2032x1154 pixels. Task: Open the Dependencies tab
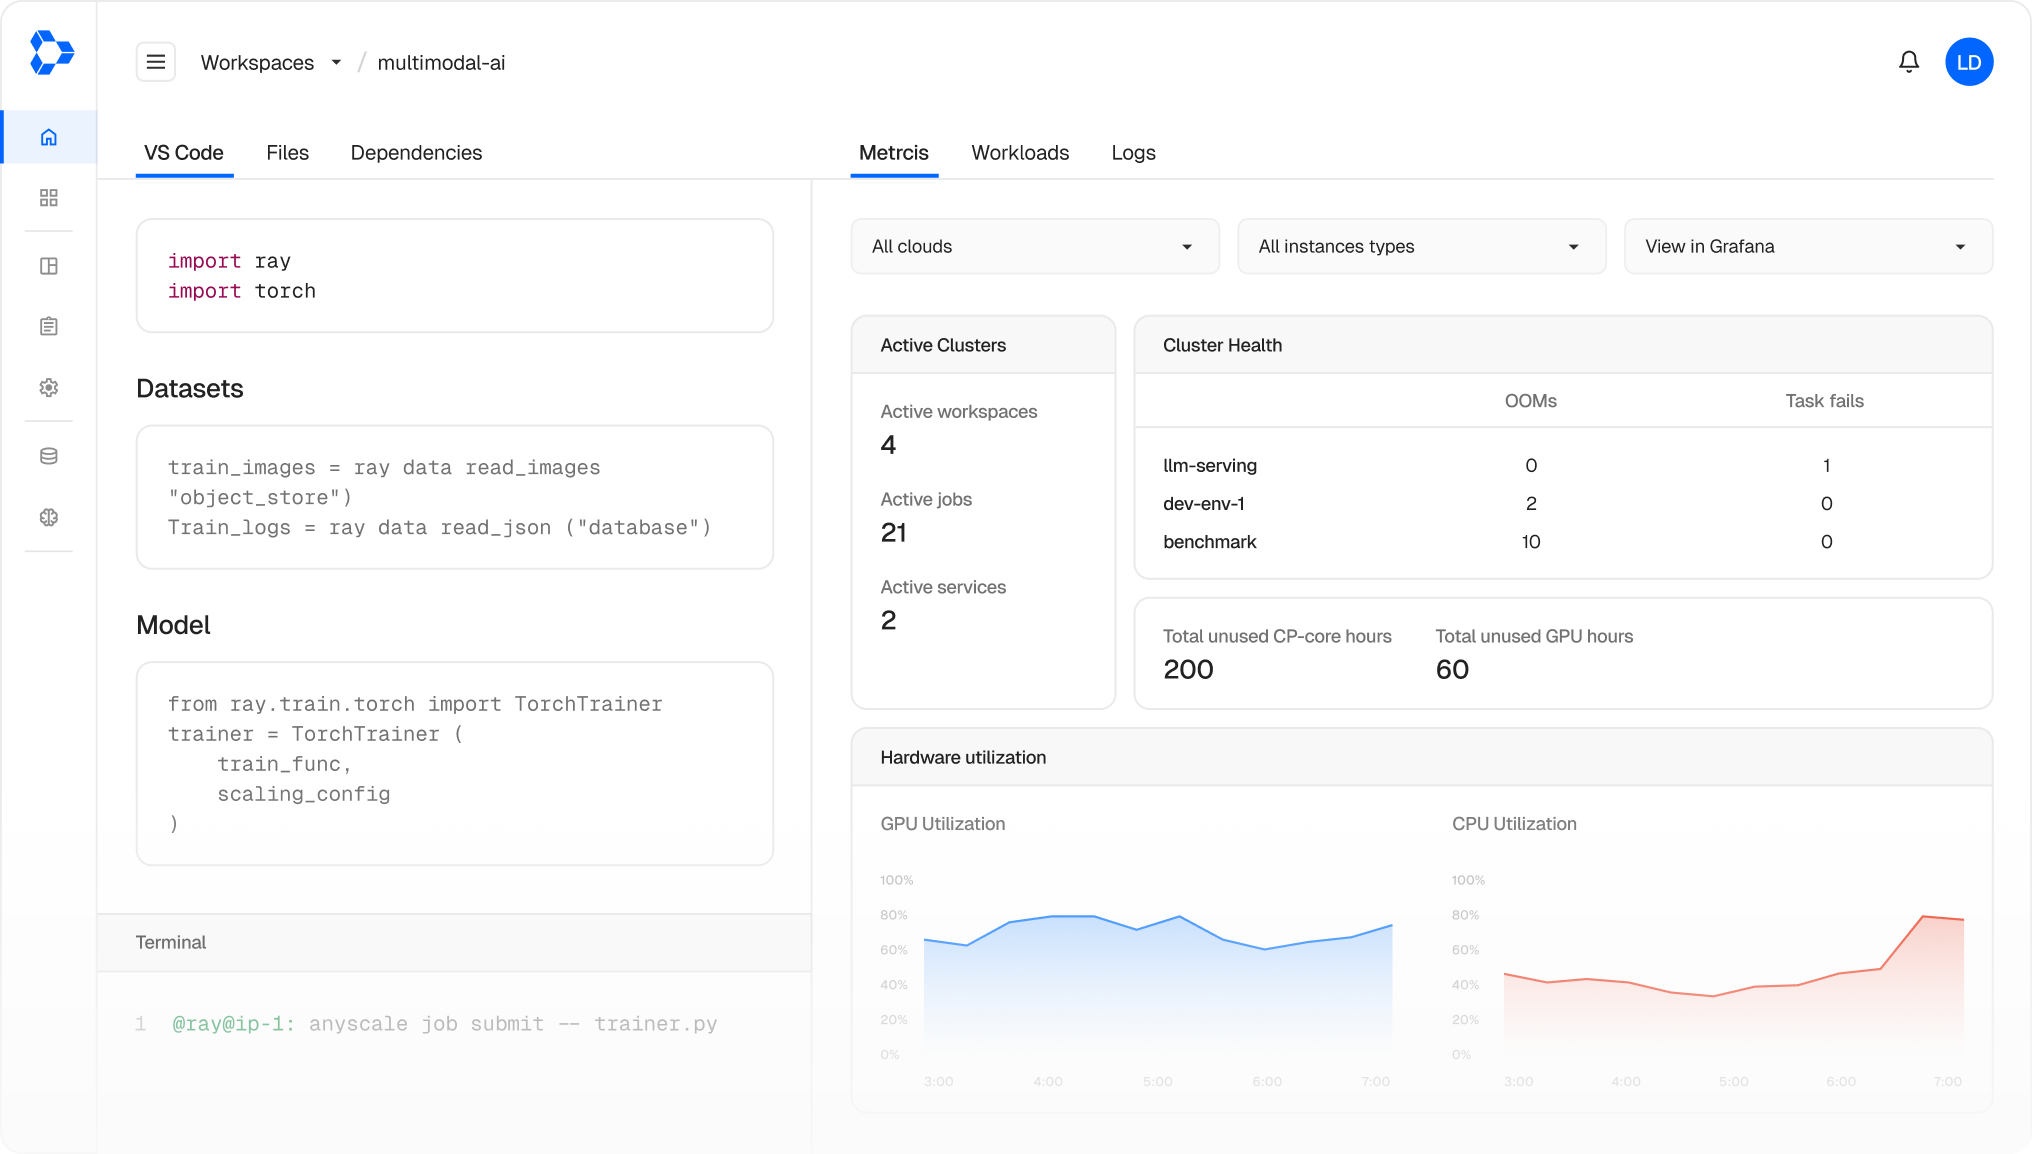(x=416, y=152)
